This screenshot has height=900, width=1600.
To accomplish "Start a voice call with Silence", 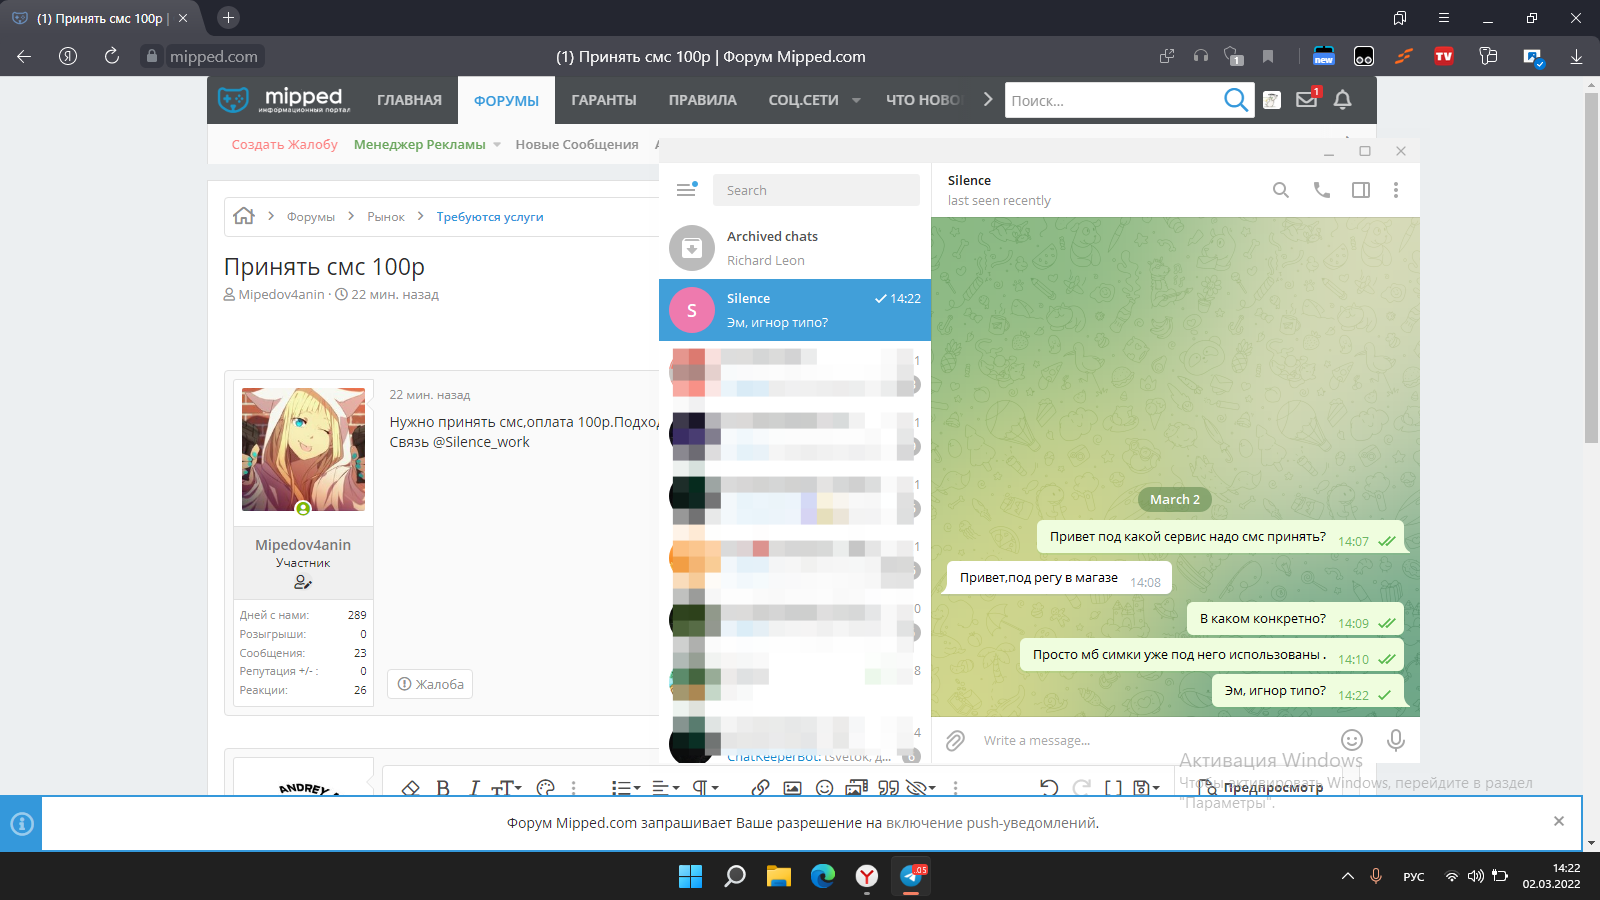I will 1322,190.
